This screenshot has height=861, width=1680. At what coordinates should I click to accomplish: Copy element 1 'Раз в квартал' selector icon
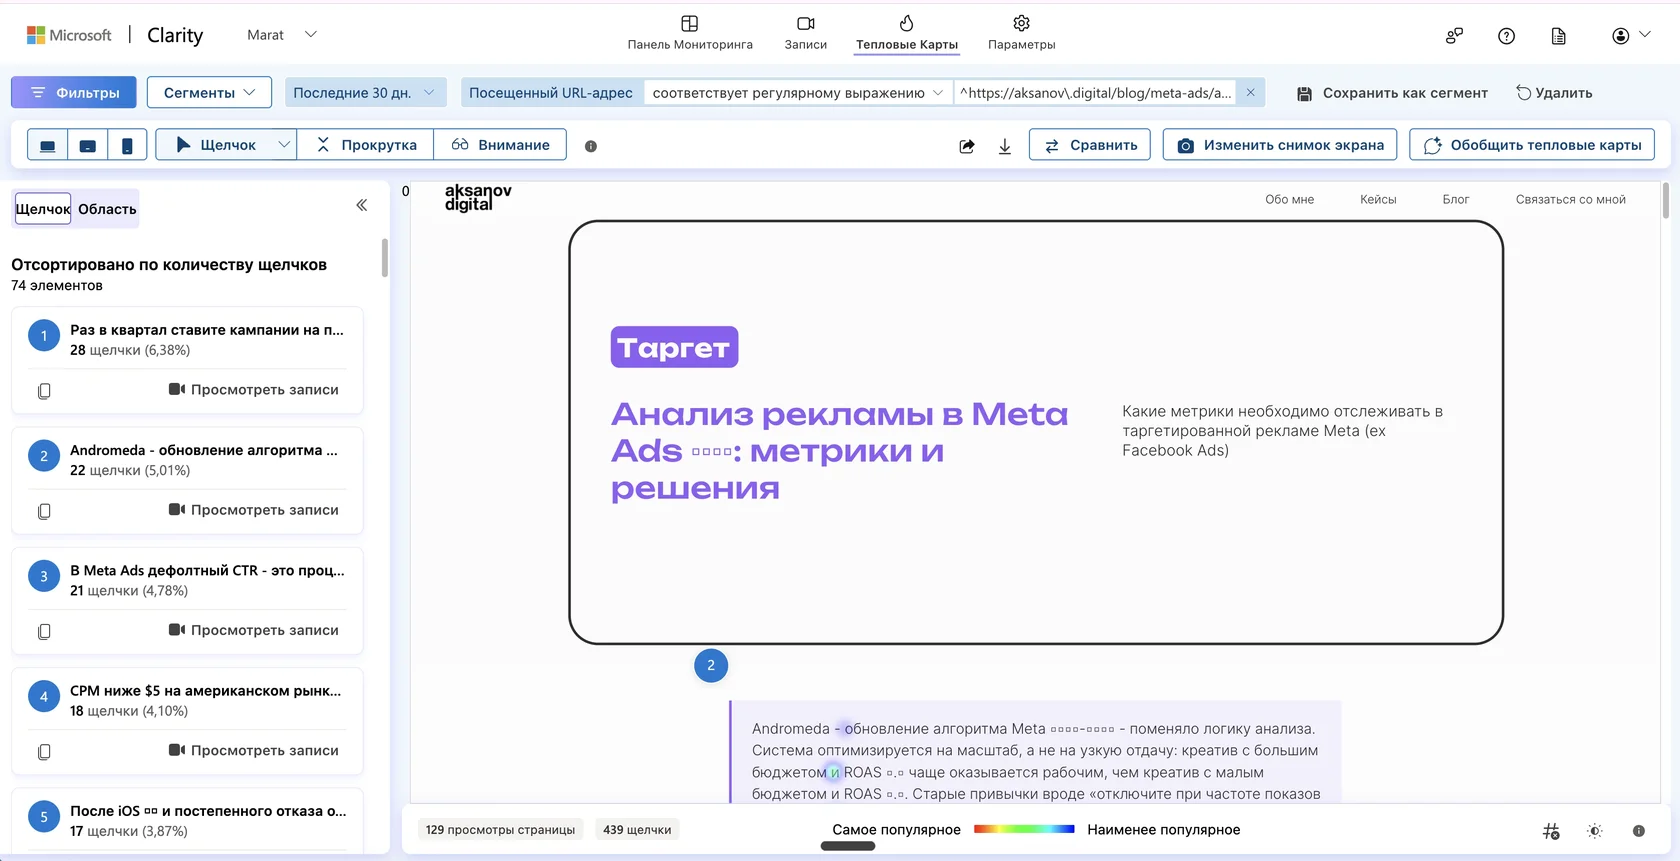[x=44, y=391]
